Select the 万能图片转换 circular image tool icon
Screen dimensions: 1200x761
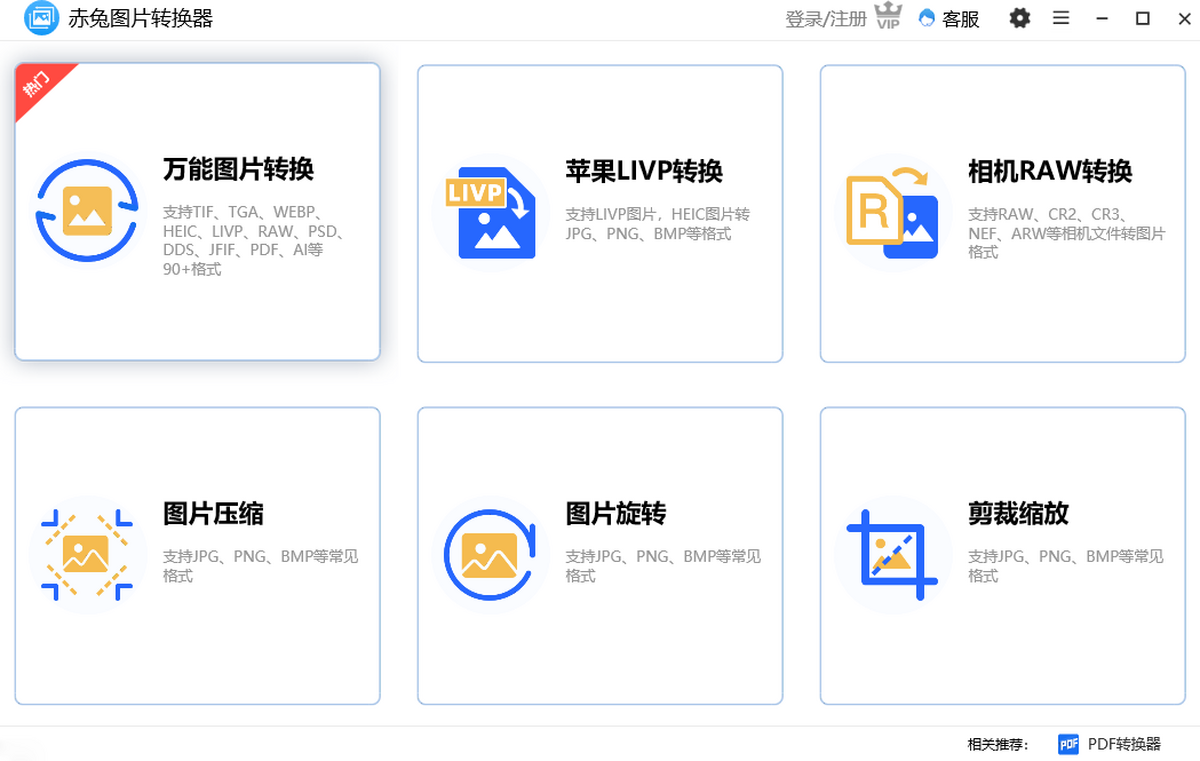pyautogui.click(x=88, y=212)
